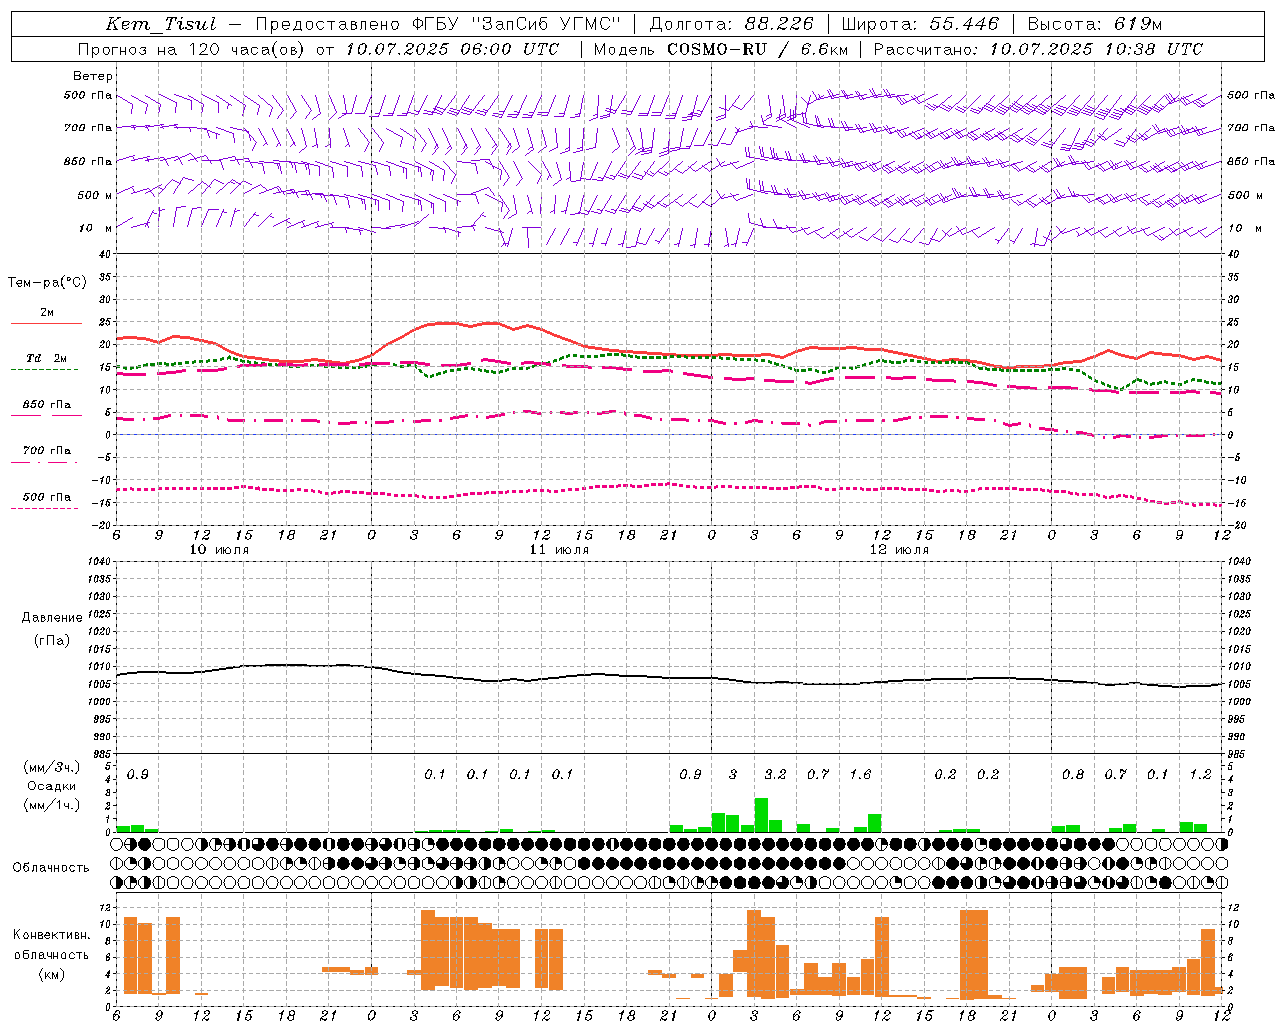This screenshot has height=1024, width=1280.
Task: Select the 12 июля date label
Action: pos(899,550)
